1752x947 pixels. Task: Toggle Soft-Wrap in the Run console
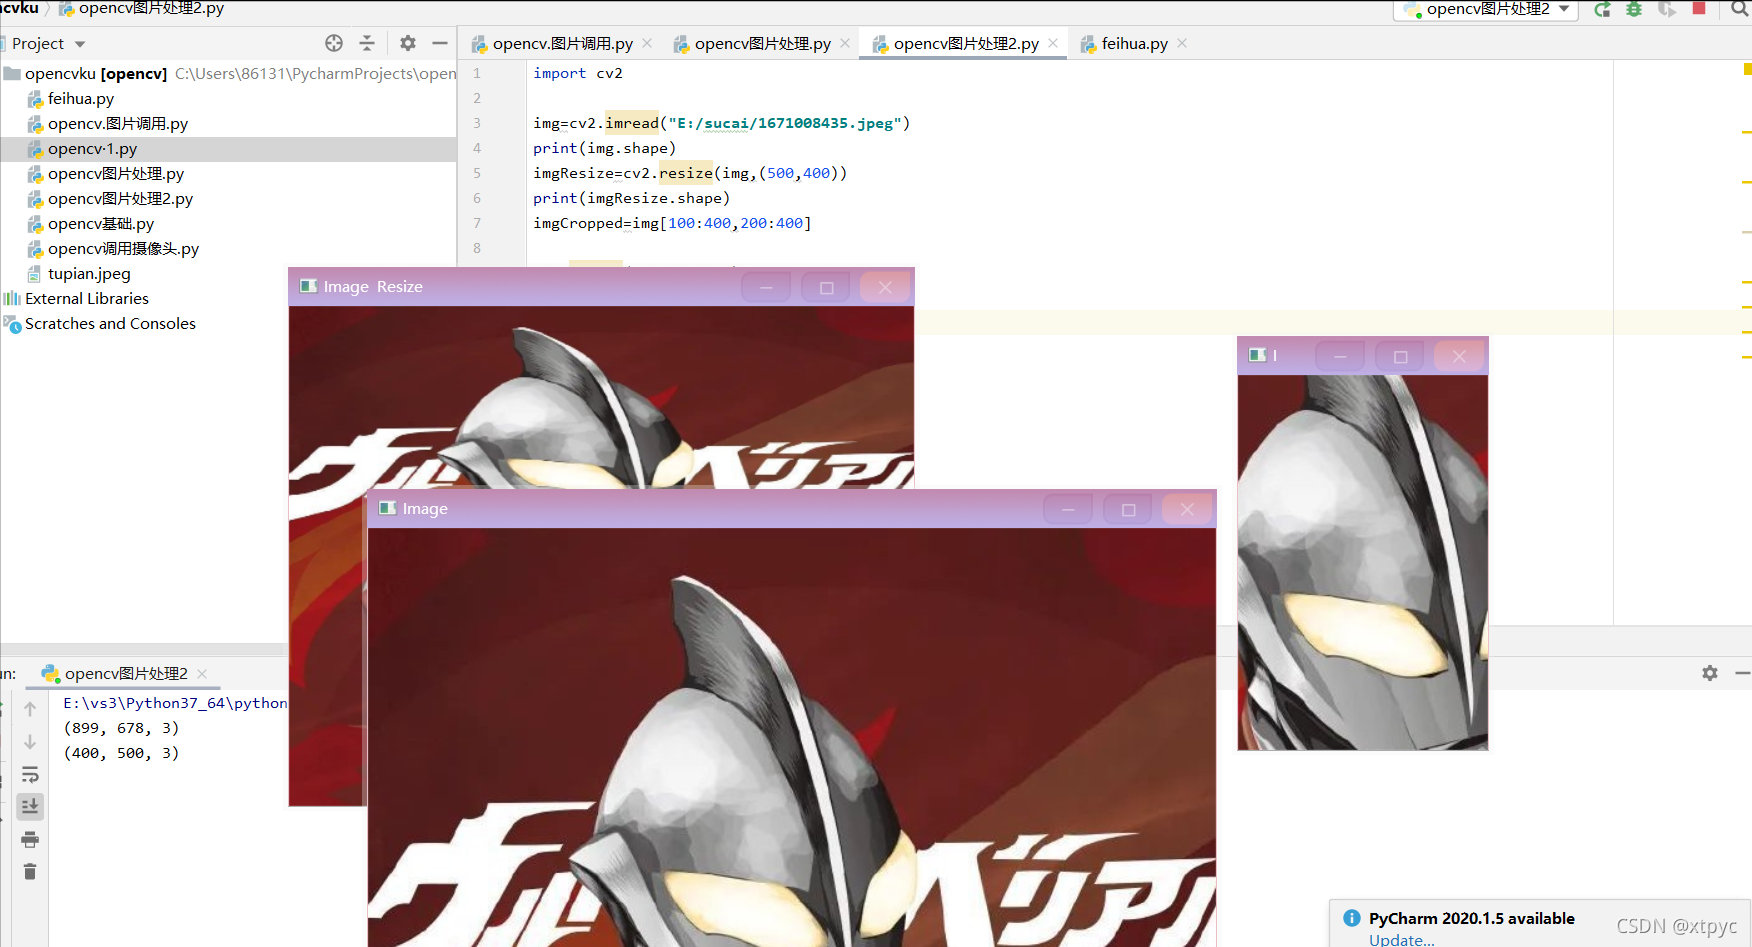30,775
